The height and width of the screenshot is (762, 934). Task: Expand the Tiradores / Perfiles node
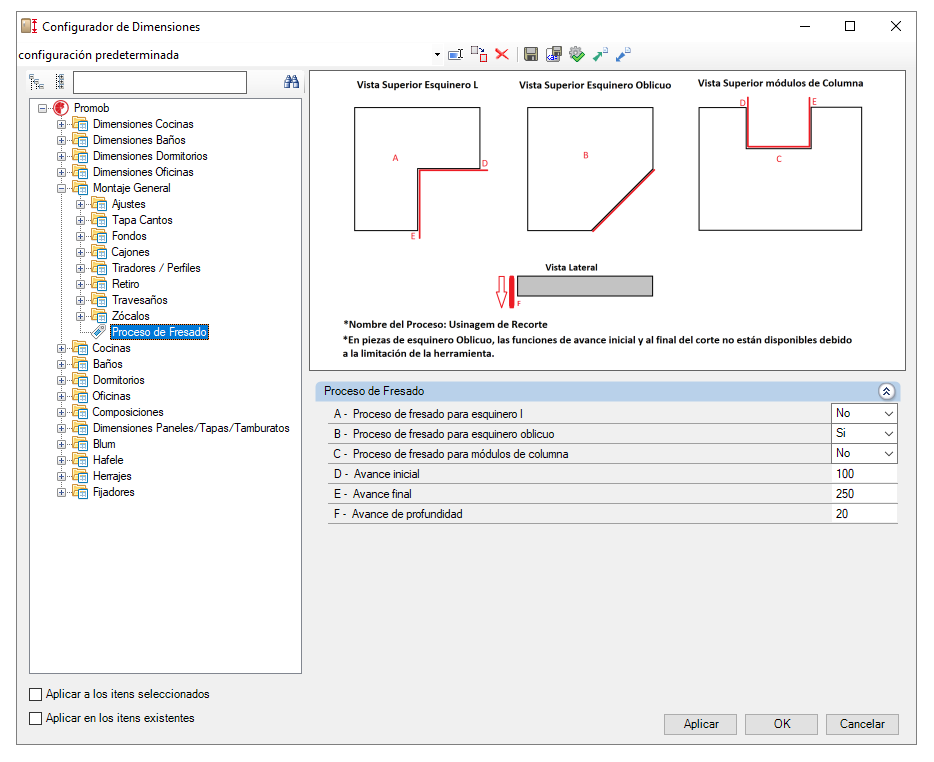click(80, 268)
